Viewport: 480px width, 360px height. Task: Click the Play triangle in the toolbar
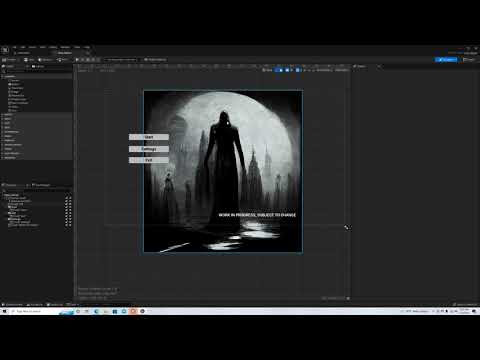(77, 60)
